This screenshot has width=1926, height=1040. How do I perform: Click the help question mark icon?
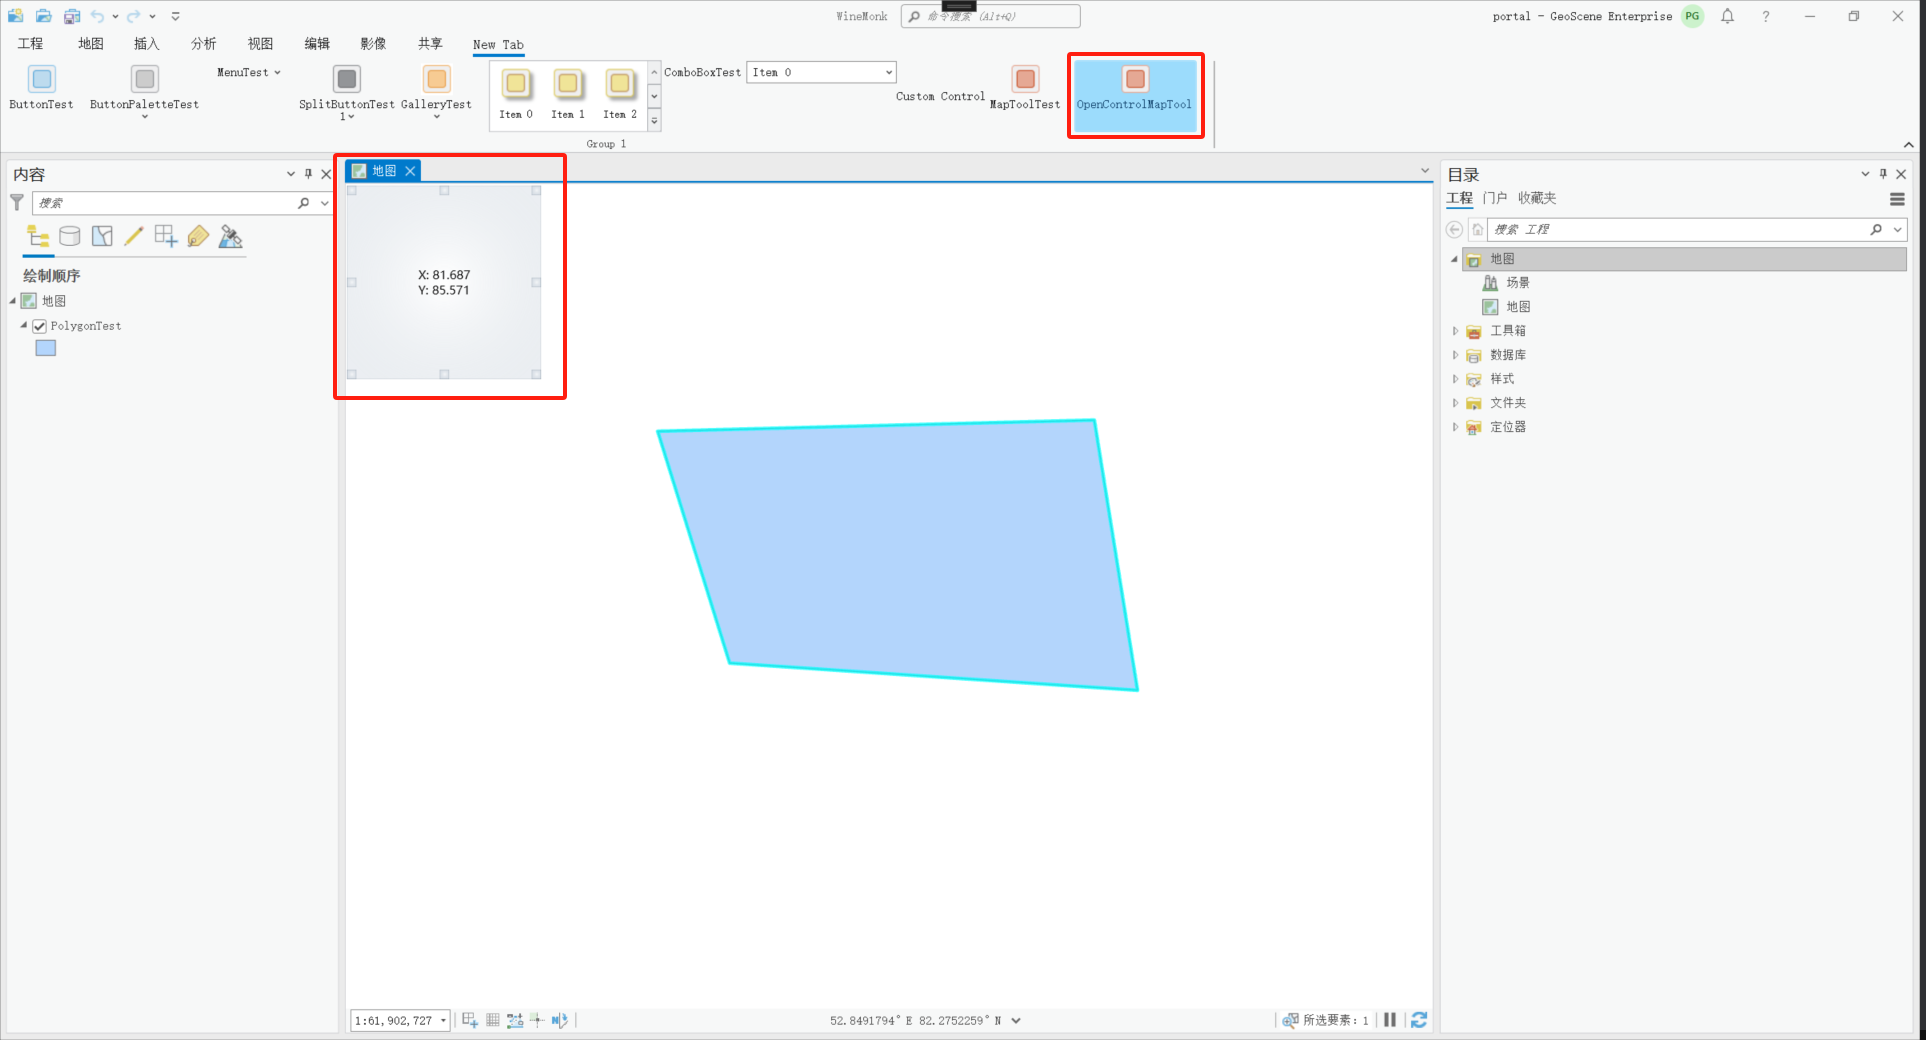[x=1766, y=16]
